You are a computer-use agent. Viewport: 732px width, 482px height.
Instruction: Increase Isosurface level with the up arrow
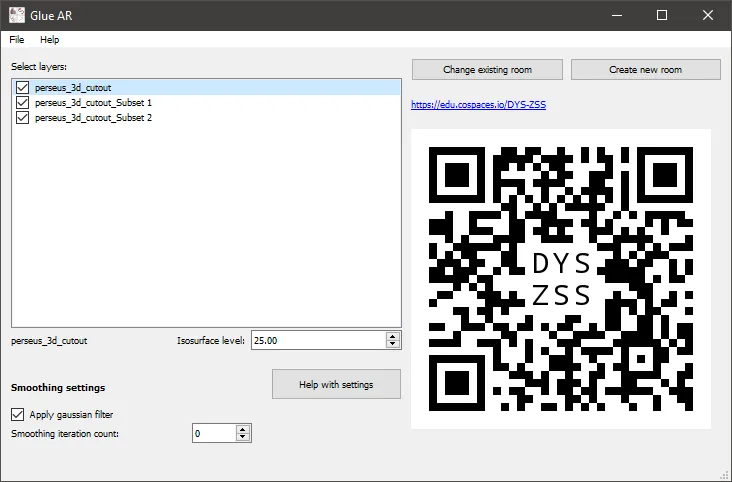point(393,336)
